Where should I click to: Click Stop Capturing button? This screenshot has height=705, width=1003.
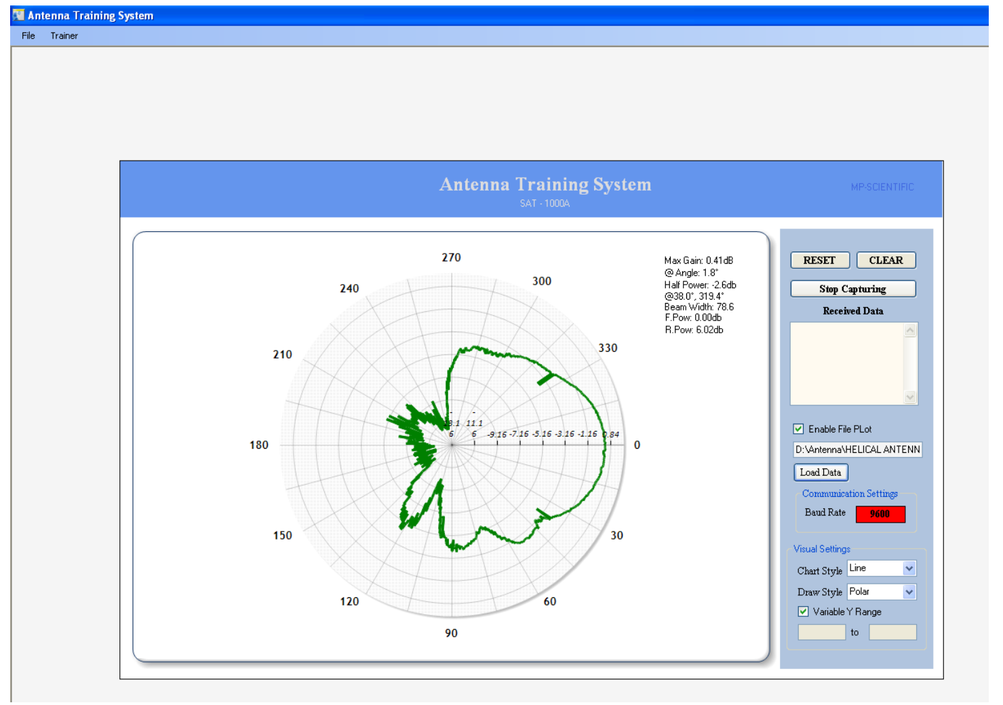tap(853, 289)
